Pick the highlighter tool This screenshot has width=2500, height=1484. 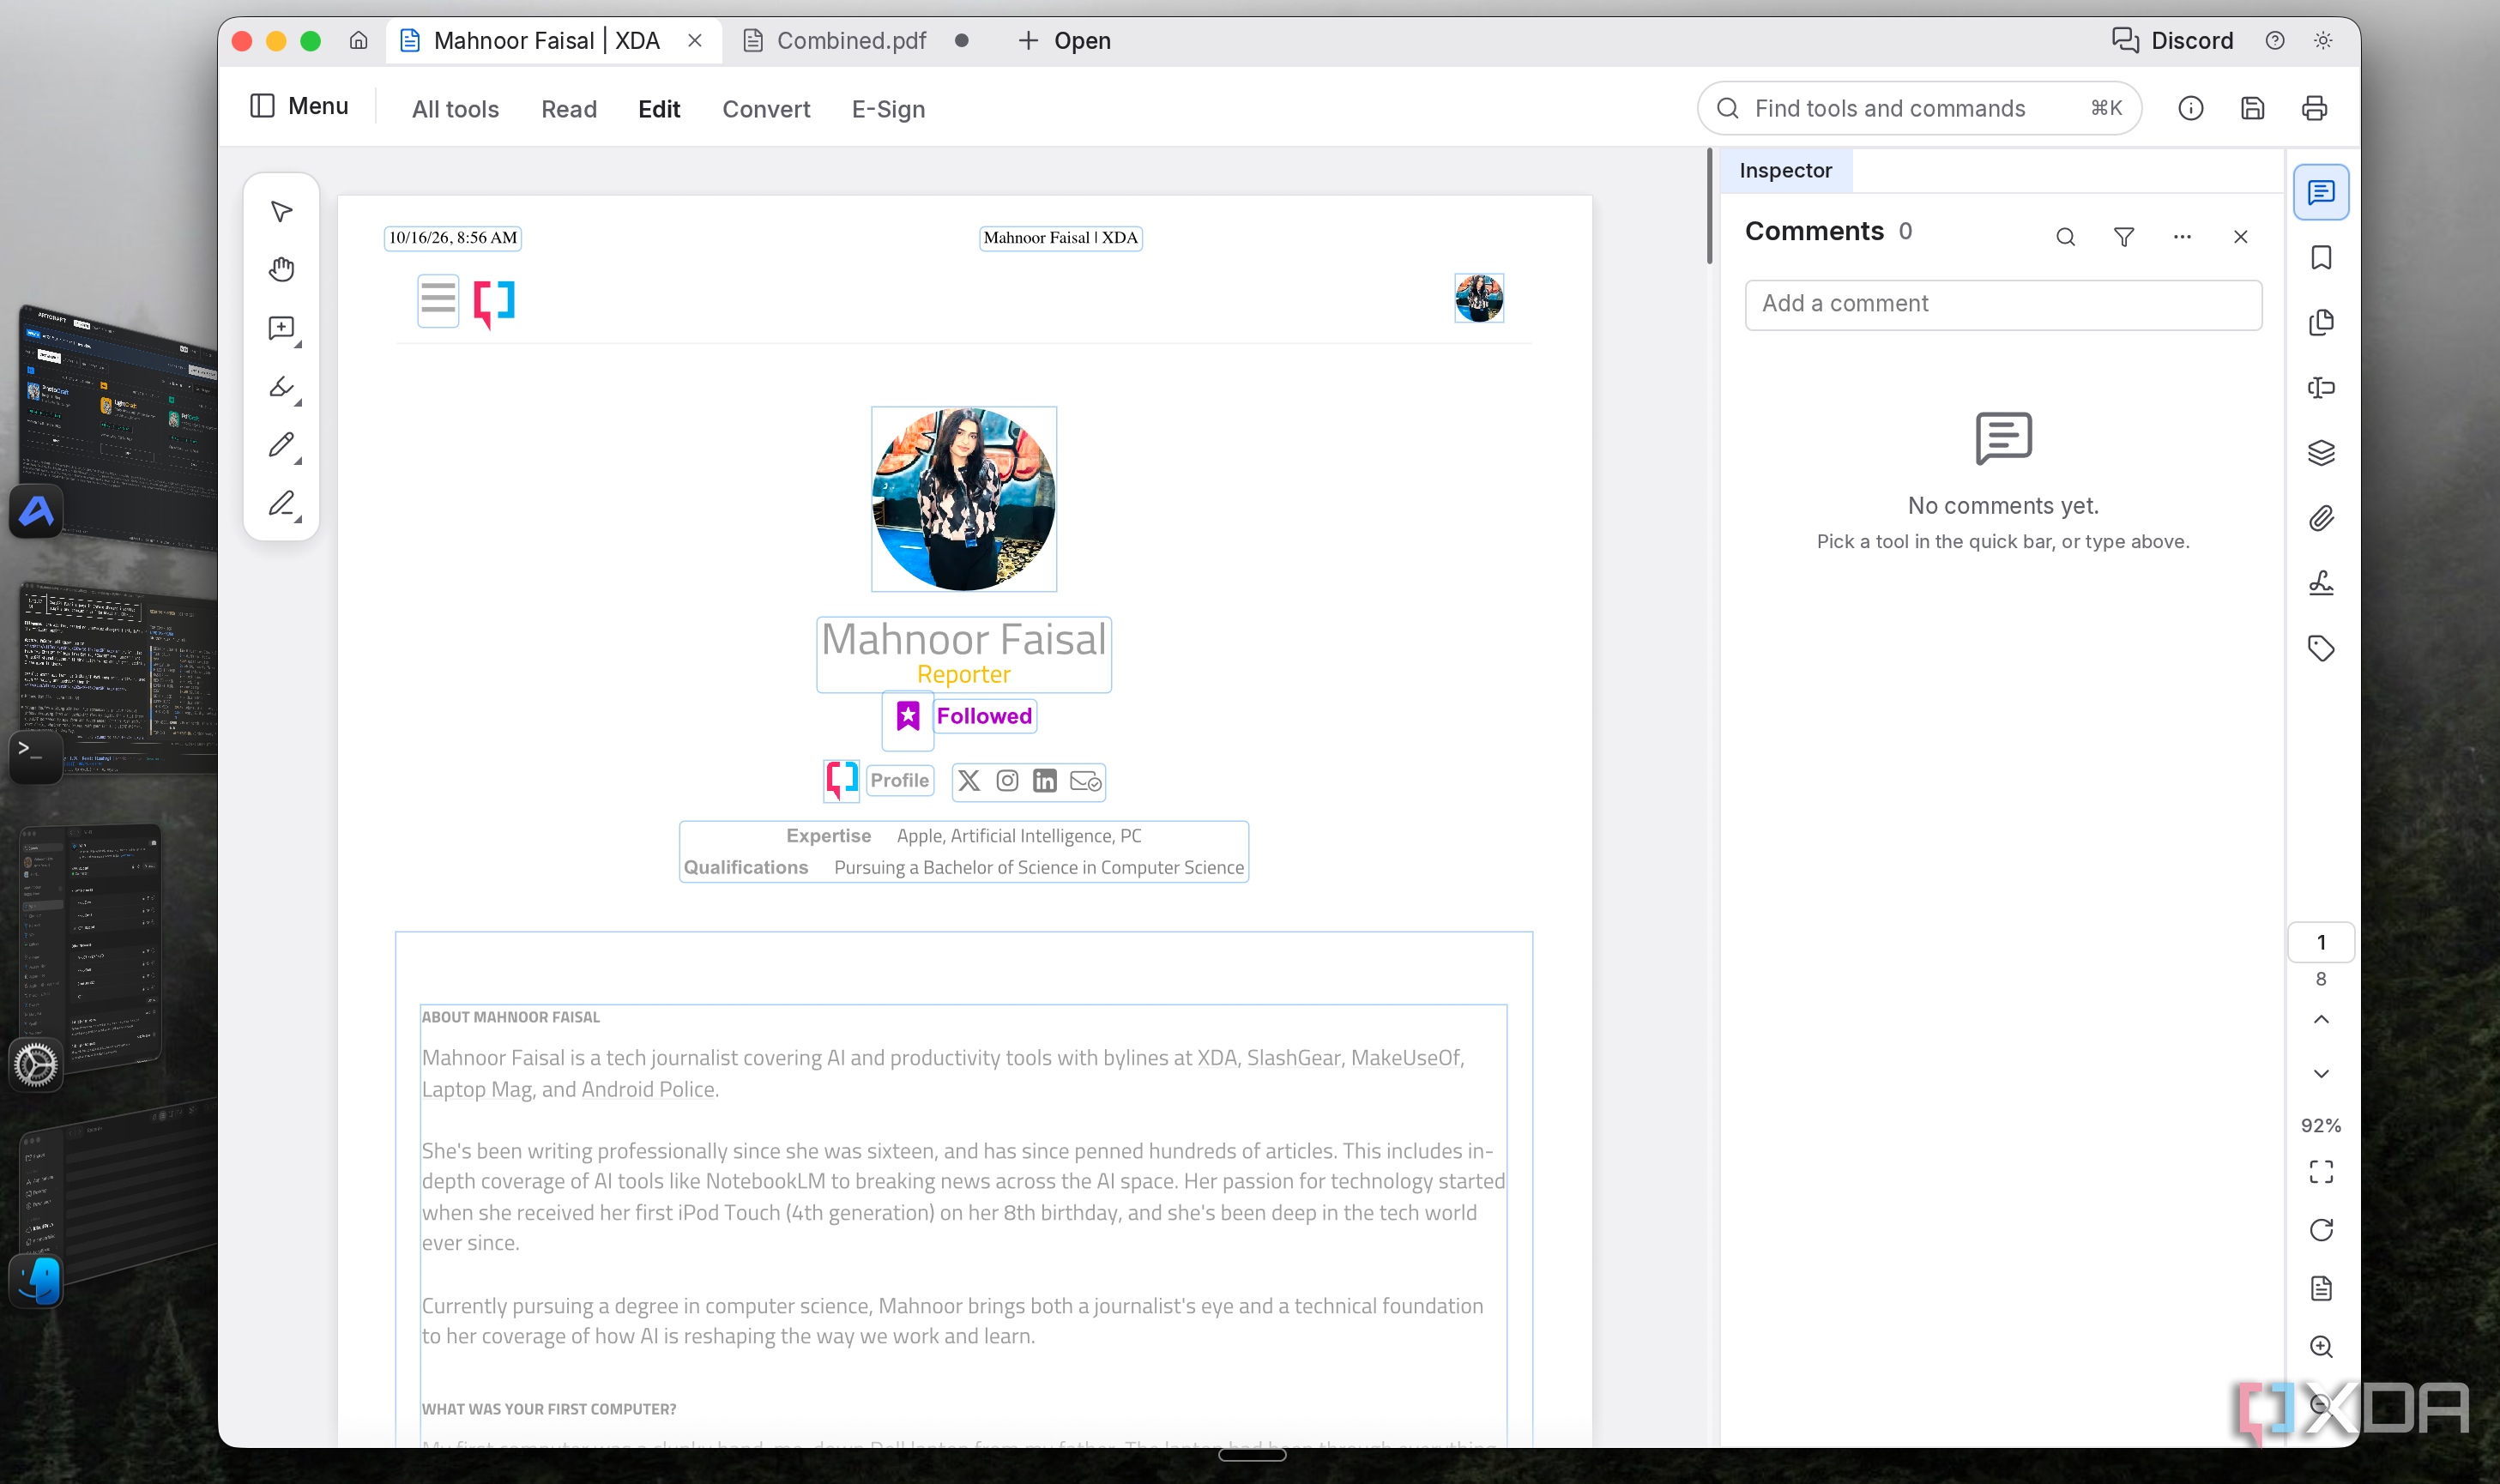click(x=281, y=387)
